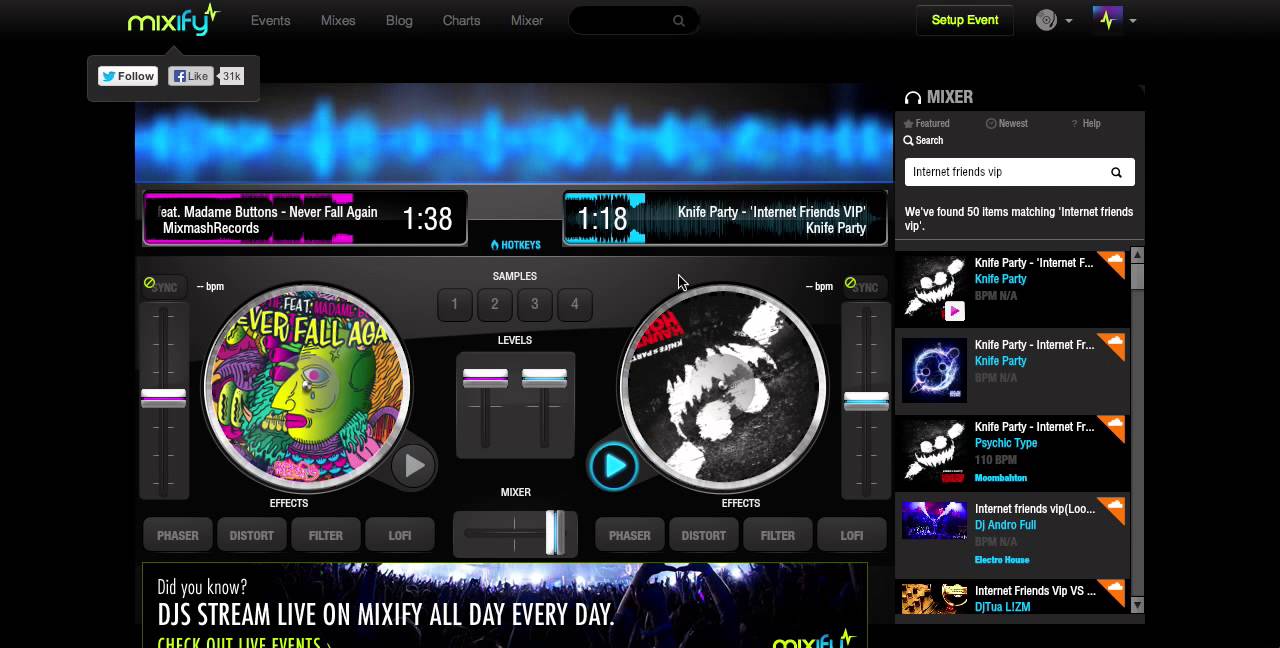The height and width of the screenshot is (648, 1280).
Task: Open the Mixer page in navigation
Action: pos(527,20)
